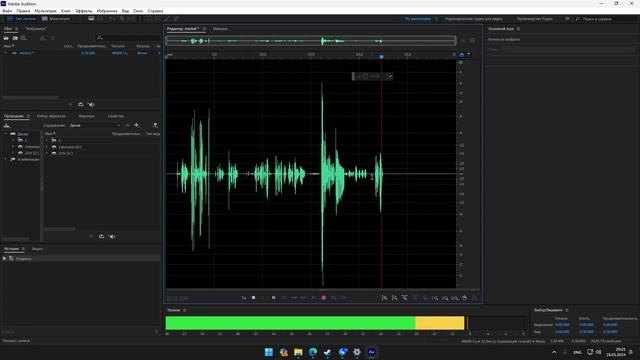Click the Fast Forward transport button
This screenshot has width=640, height=360.
coord(304,298)
